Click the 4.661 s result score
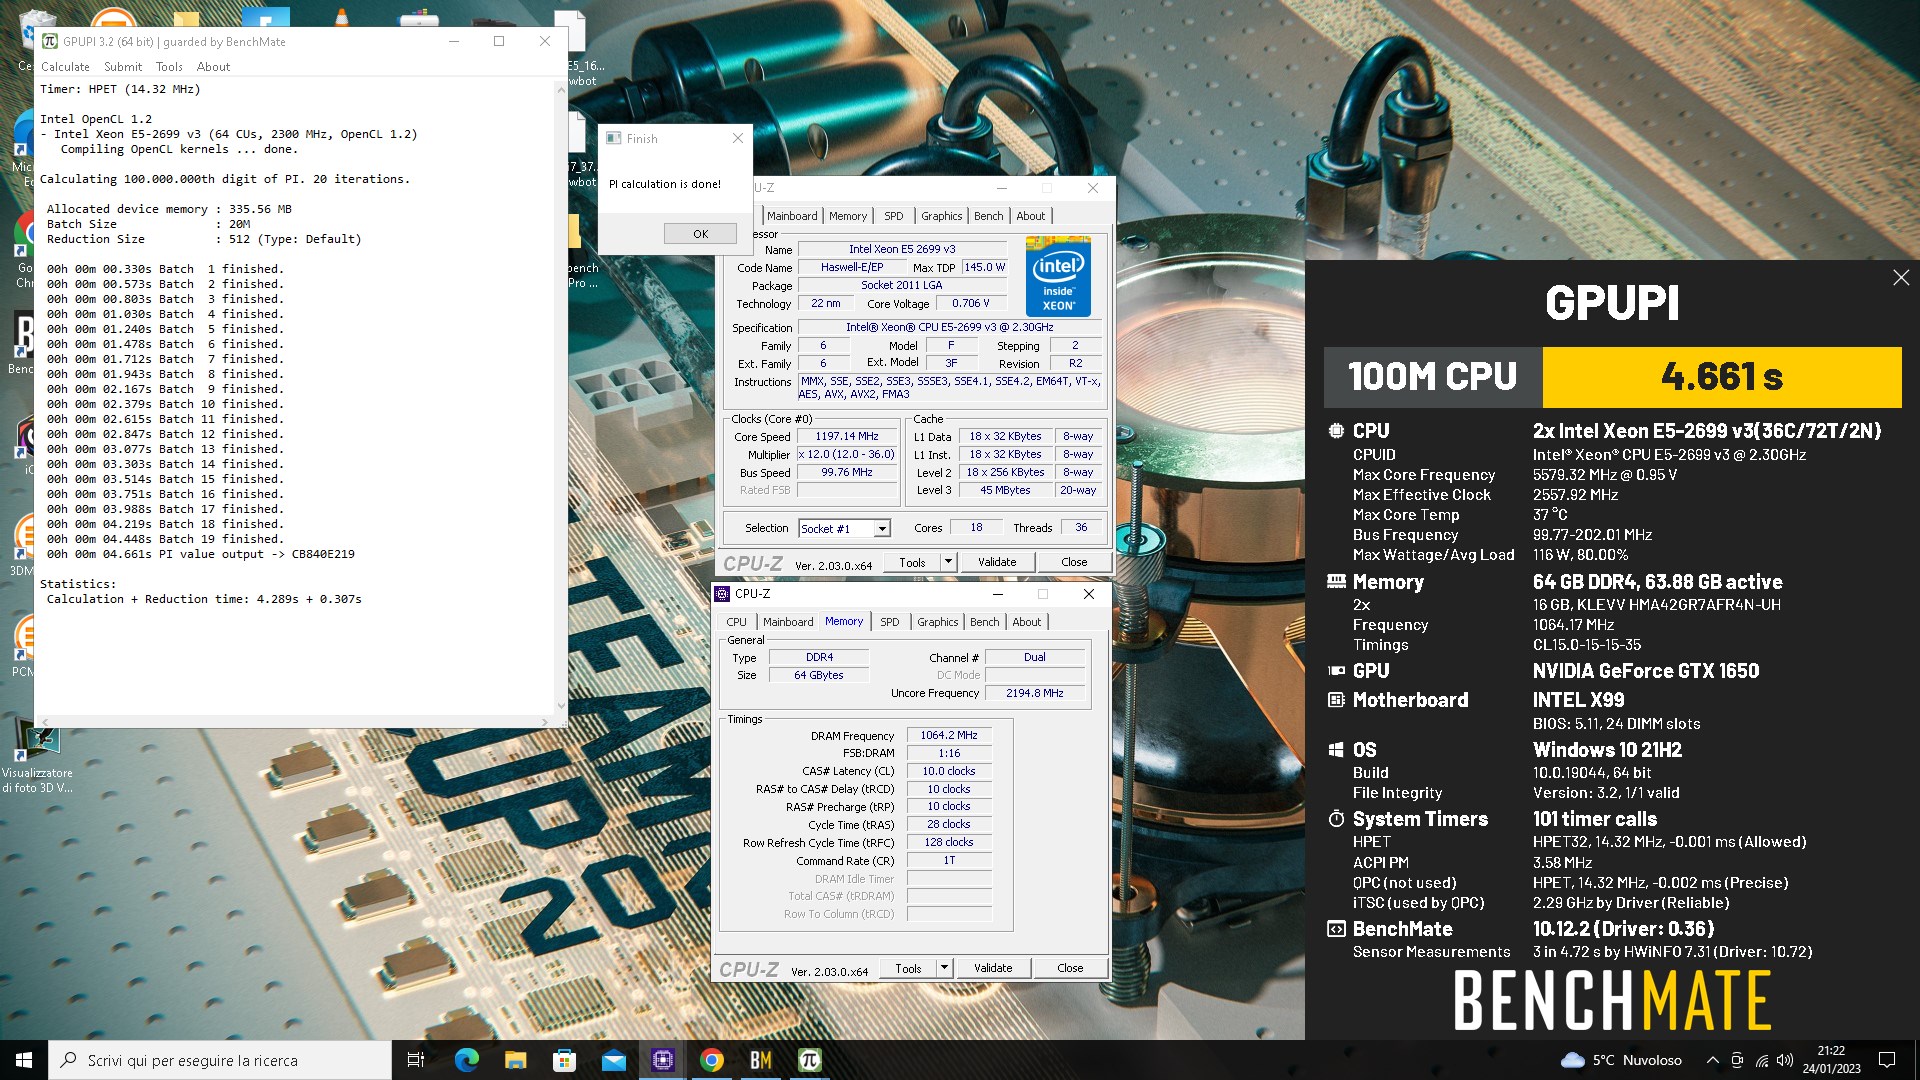The image size is (1920, 1080). click(x=1721, y=377)
